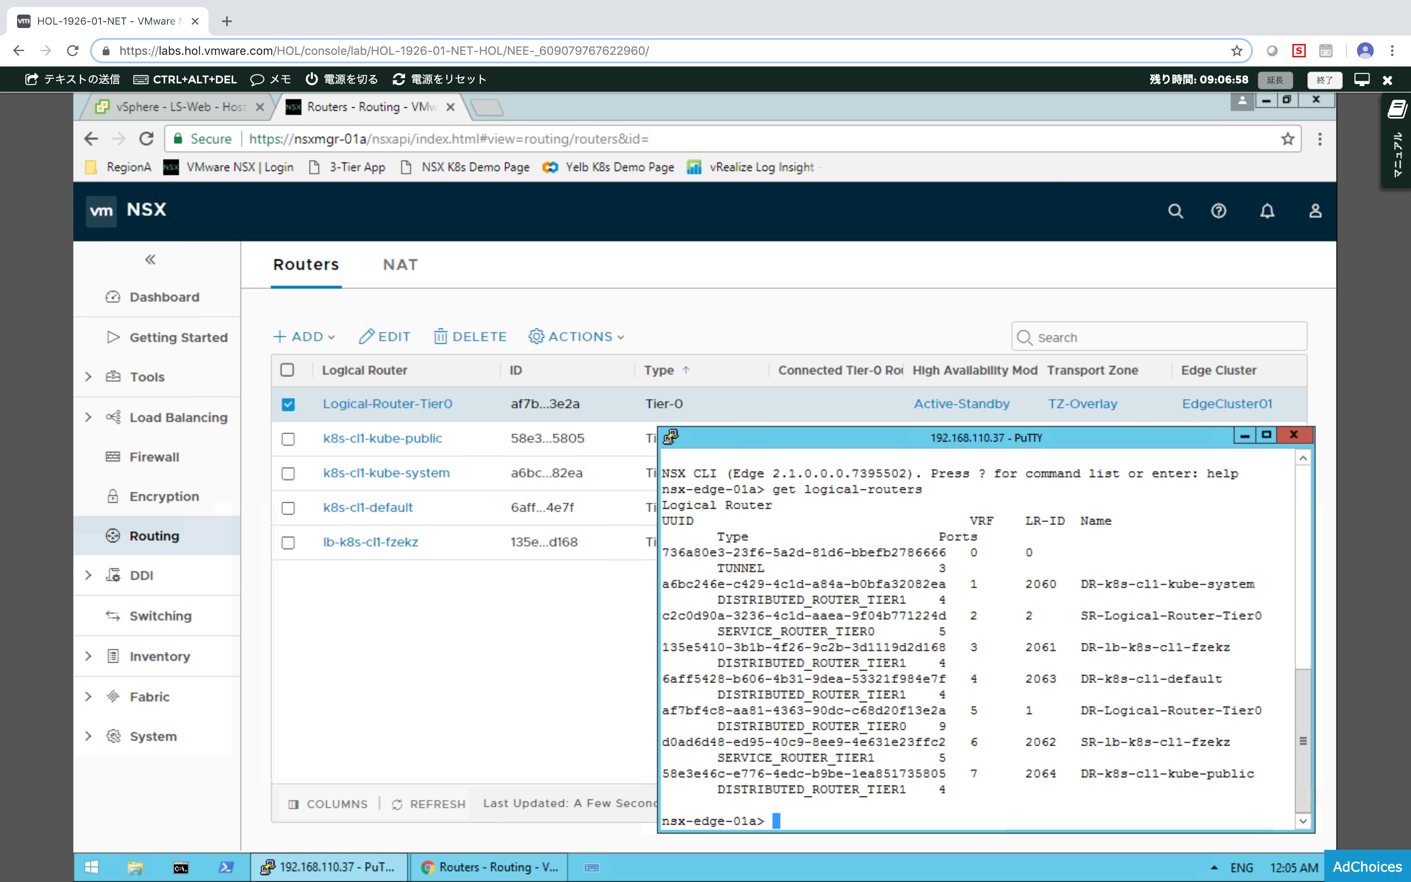Open the outer browser profile avatar
Screen dimensions: 1411x882
(x=1365, y=51)
